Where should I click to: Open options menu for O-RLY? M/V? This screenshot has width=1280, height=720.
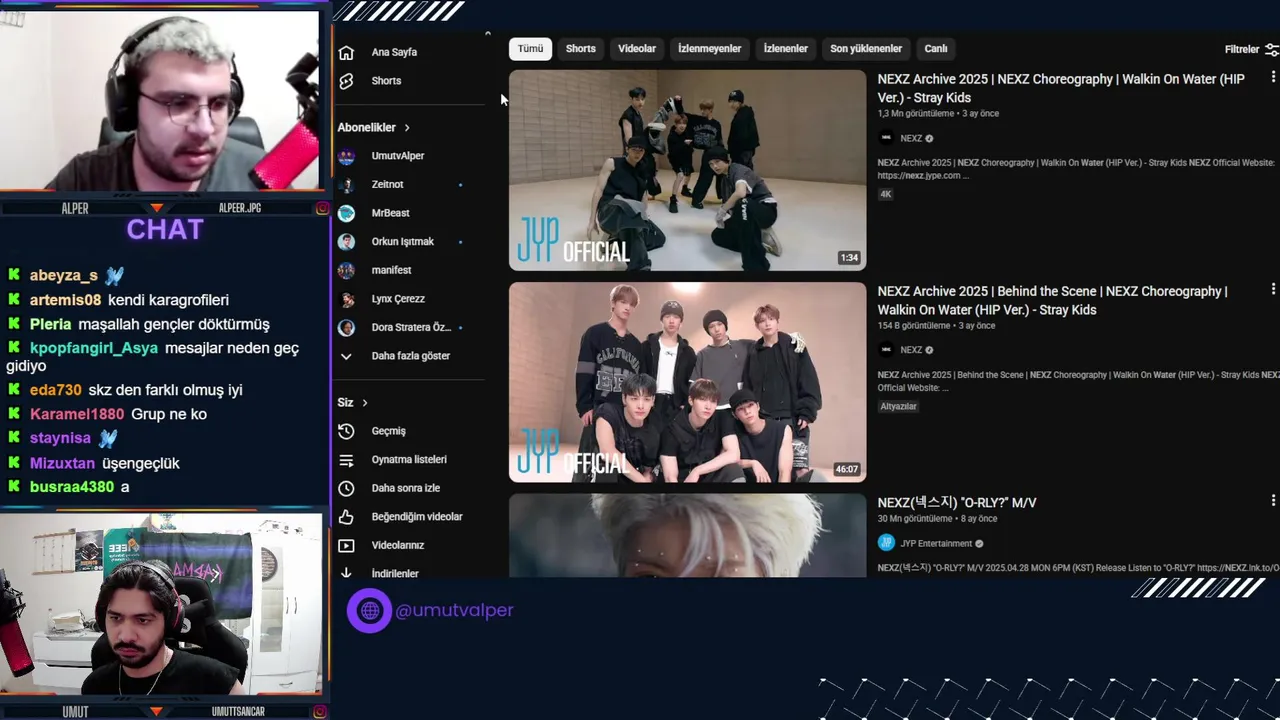click(x=1273, y=500)
